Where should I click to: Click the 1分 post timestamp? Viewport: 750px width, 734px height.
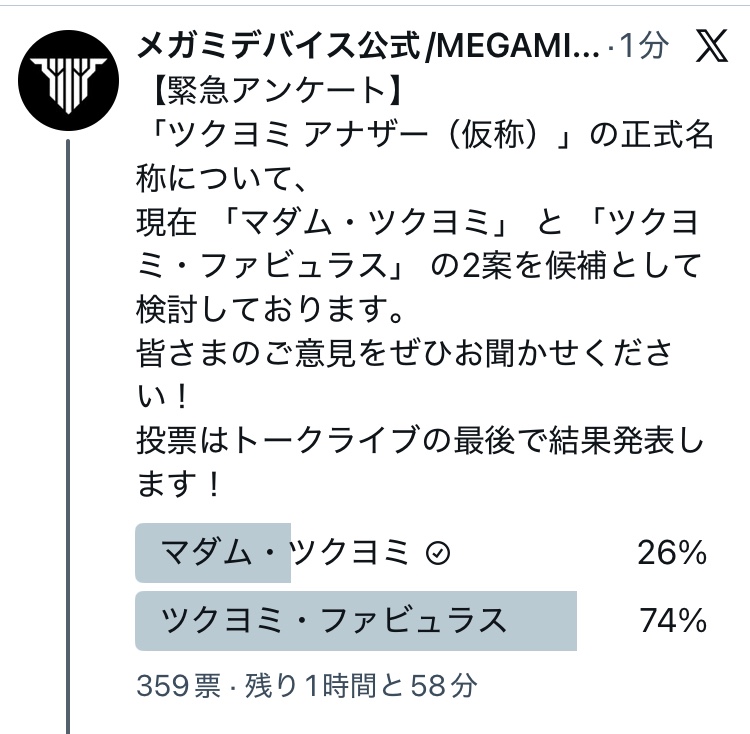tap(644, 46)
